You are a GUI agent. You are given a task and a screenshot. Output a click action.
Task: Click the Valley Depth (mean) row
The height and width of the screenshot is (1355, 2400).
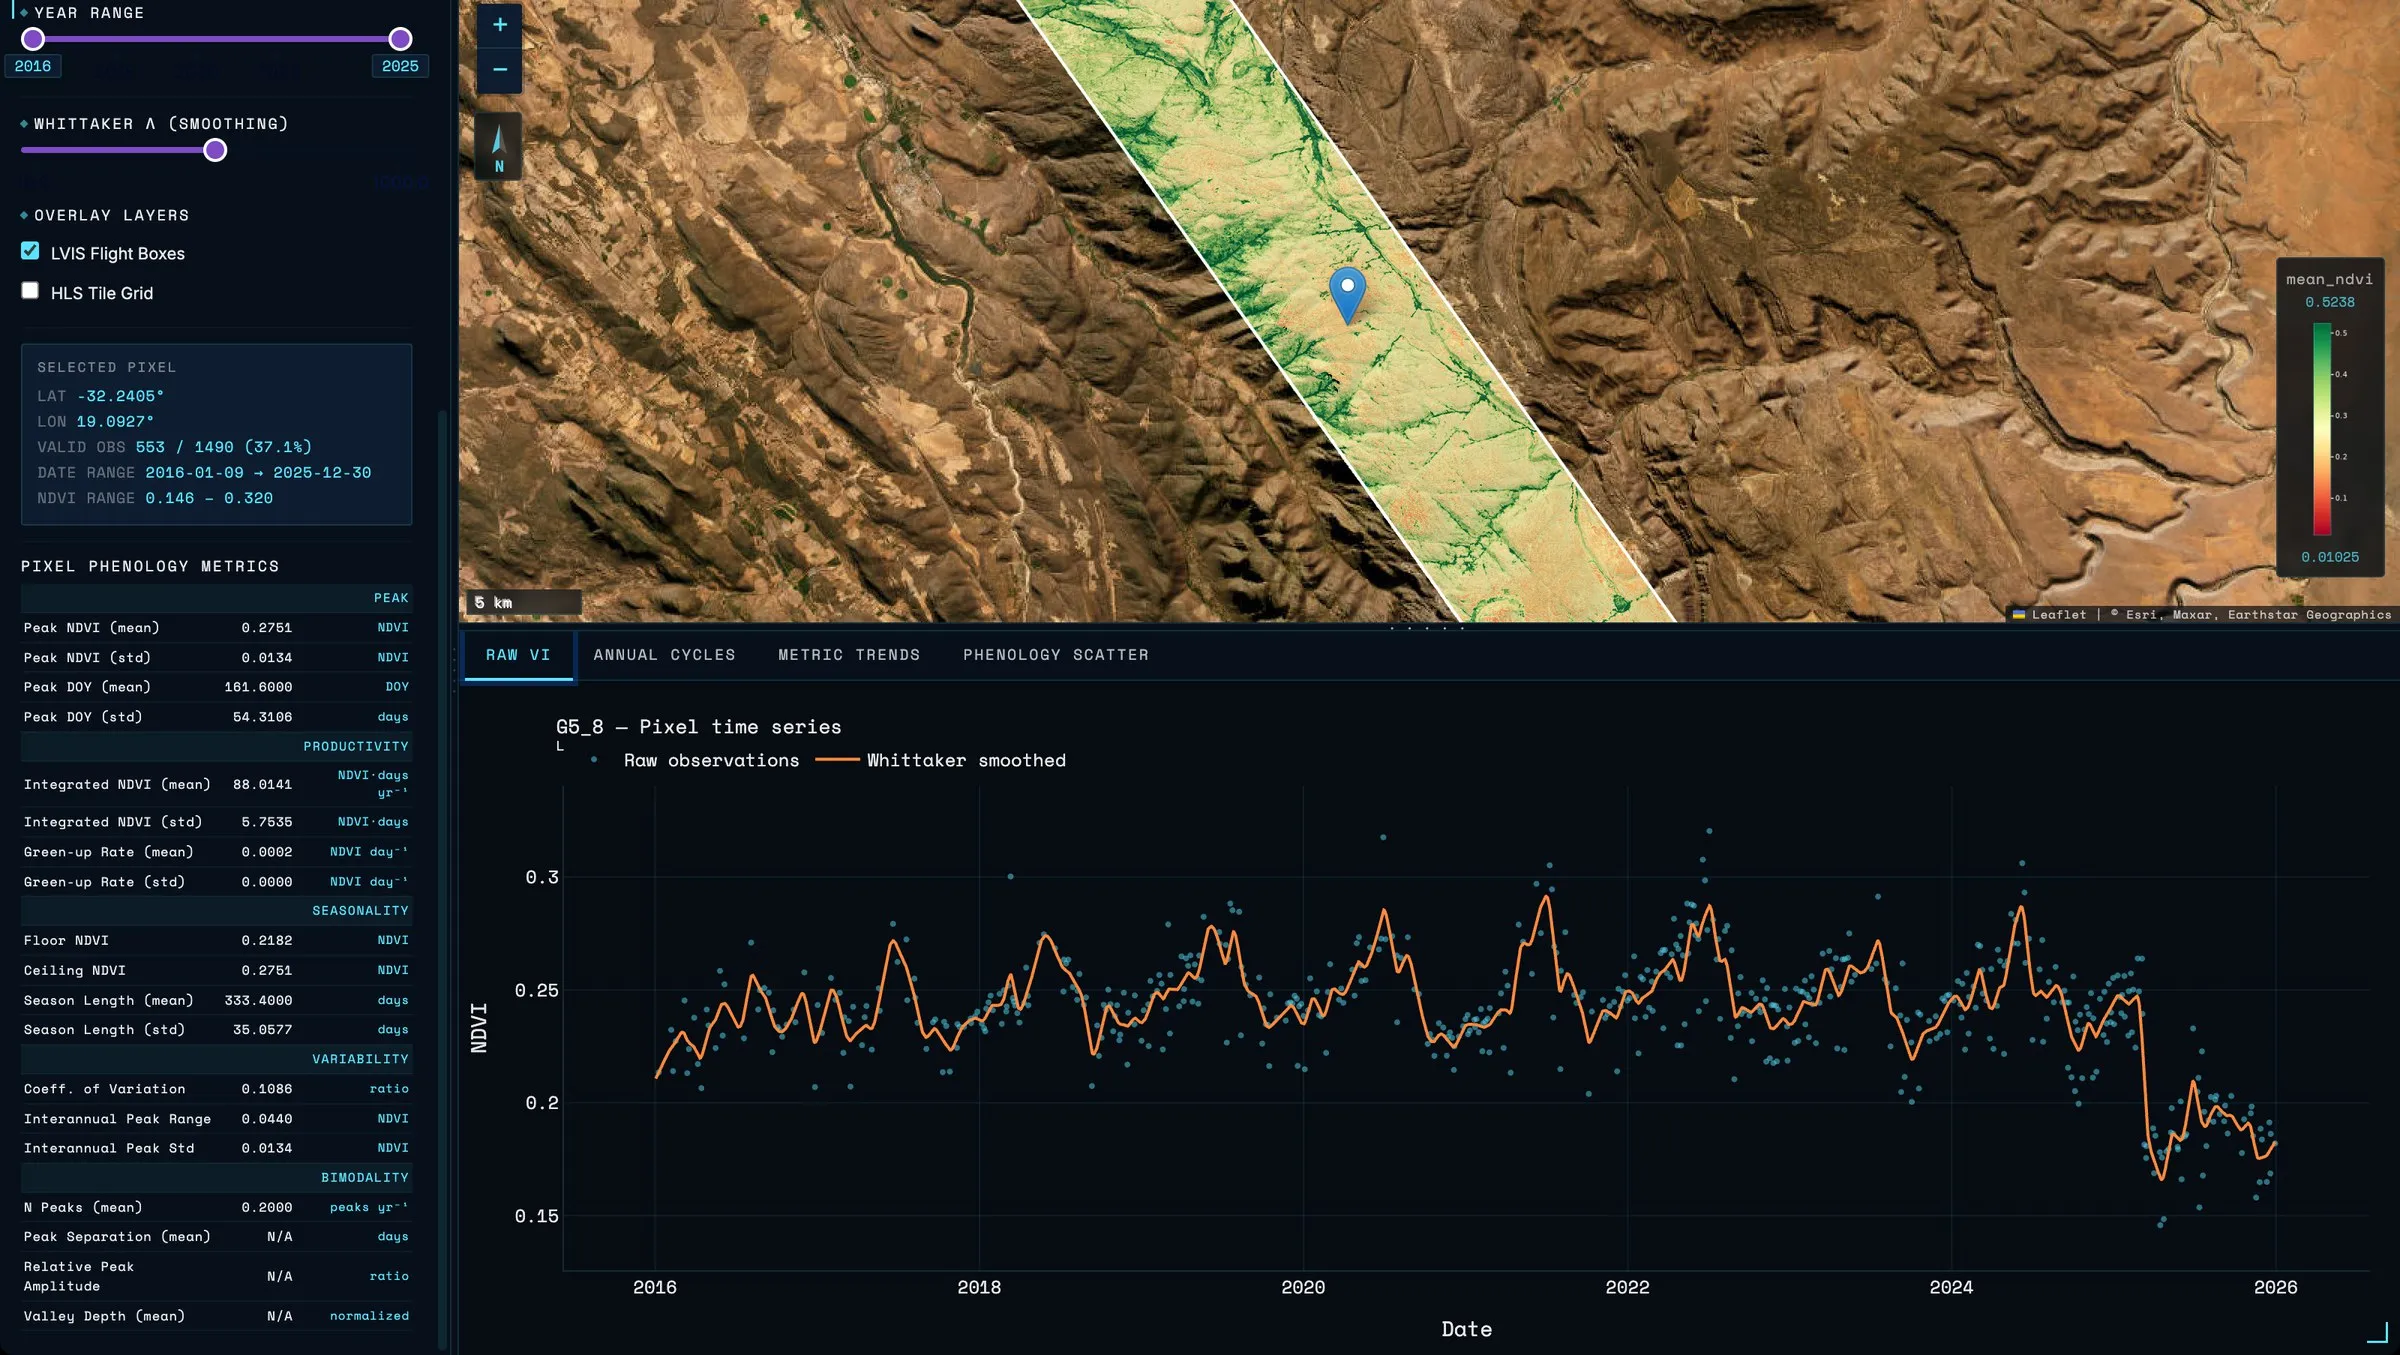(216, 1316)
